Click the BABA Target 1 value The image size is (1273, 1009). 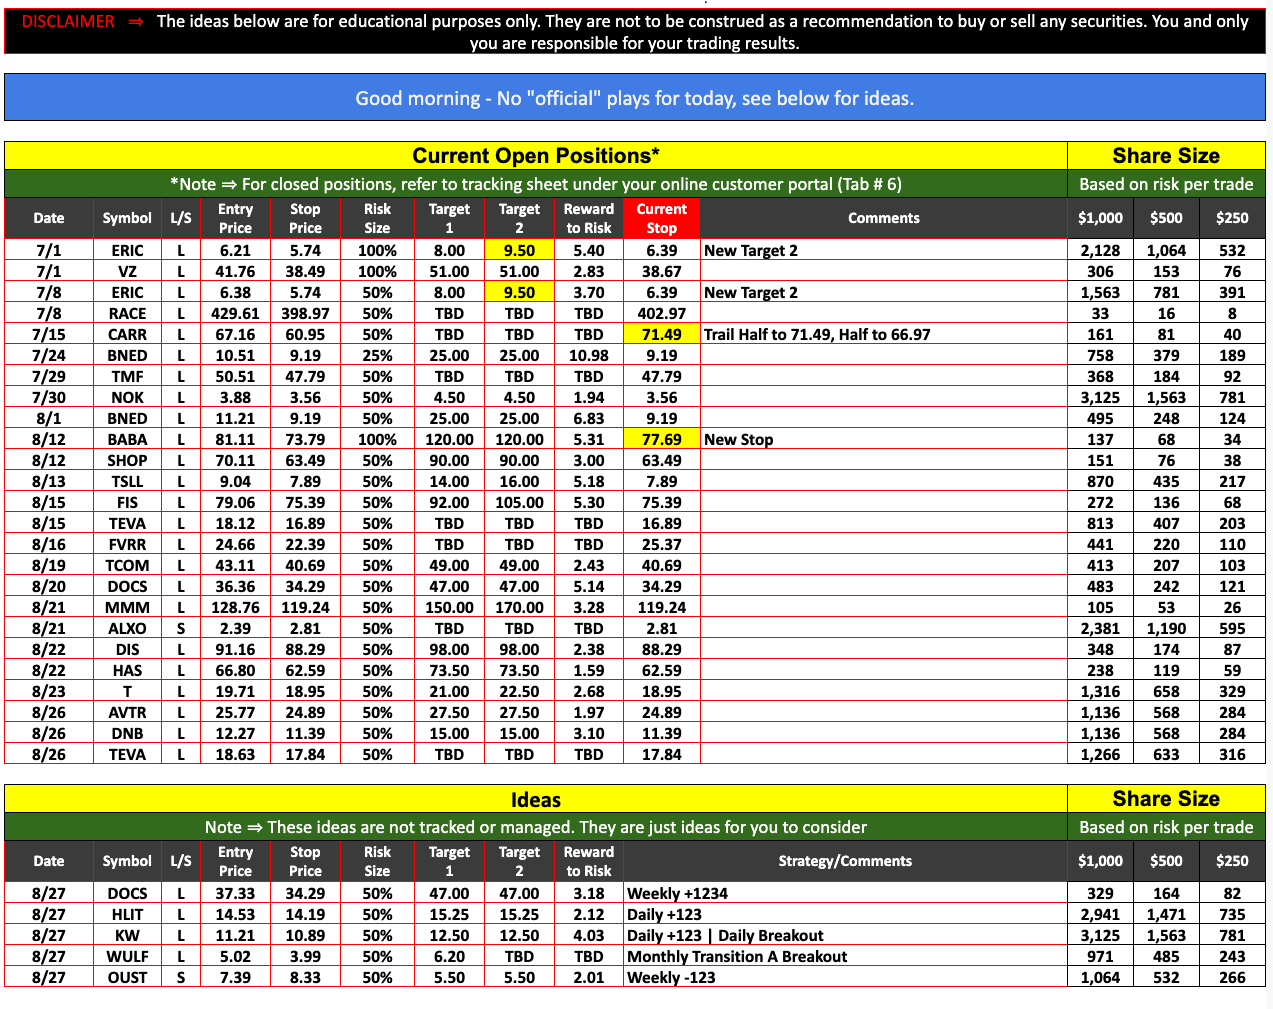pos(449,439)
